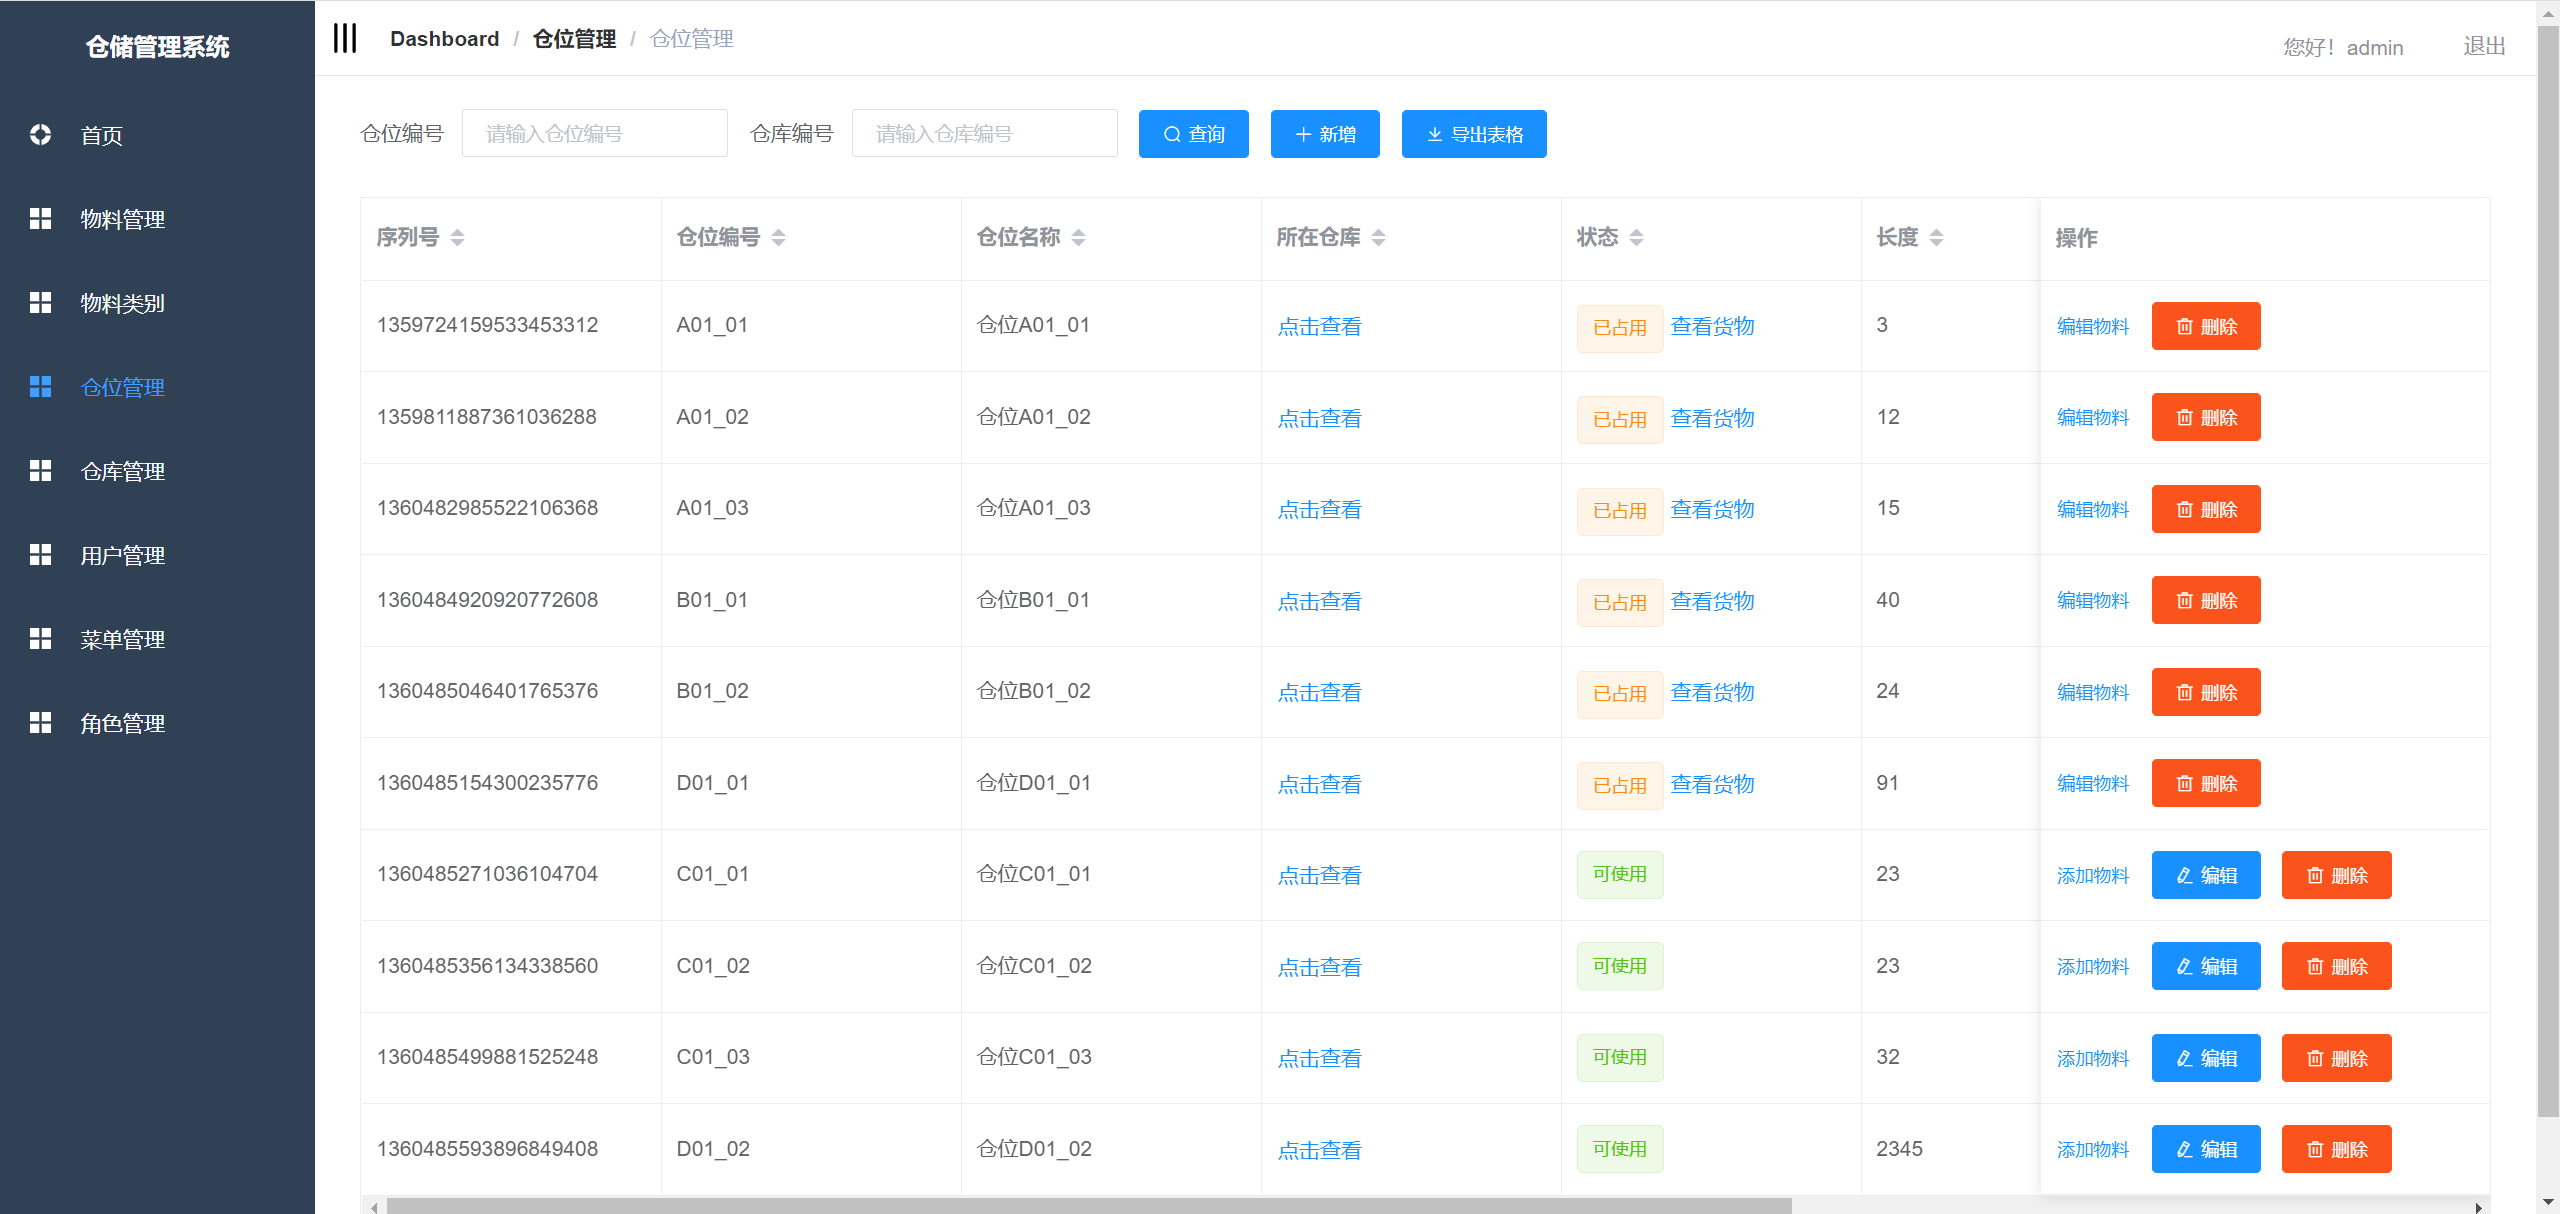Viewport: 2560px width, 1214px height.
Task: Open 角色管理 in the sidebar menu
Action: pos(157,723)
